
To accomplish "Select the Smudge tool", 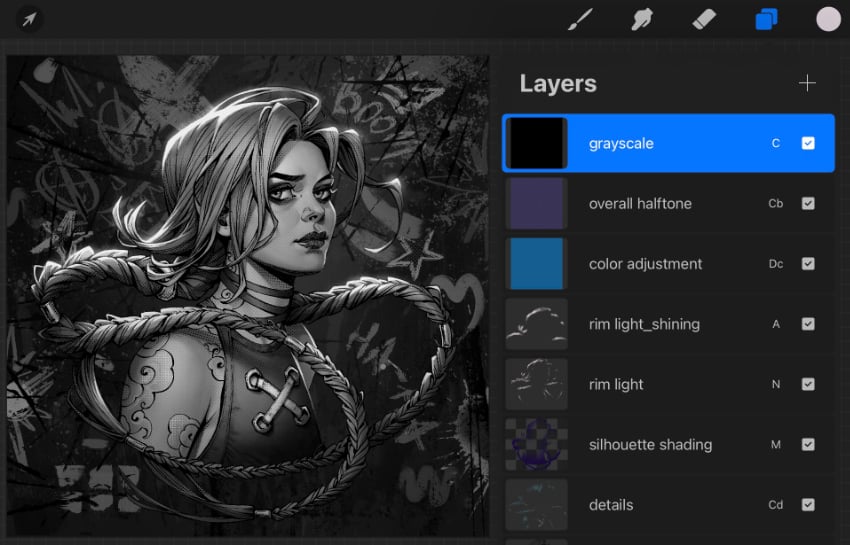I will coord(642,20).
